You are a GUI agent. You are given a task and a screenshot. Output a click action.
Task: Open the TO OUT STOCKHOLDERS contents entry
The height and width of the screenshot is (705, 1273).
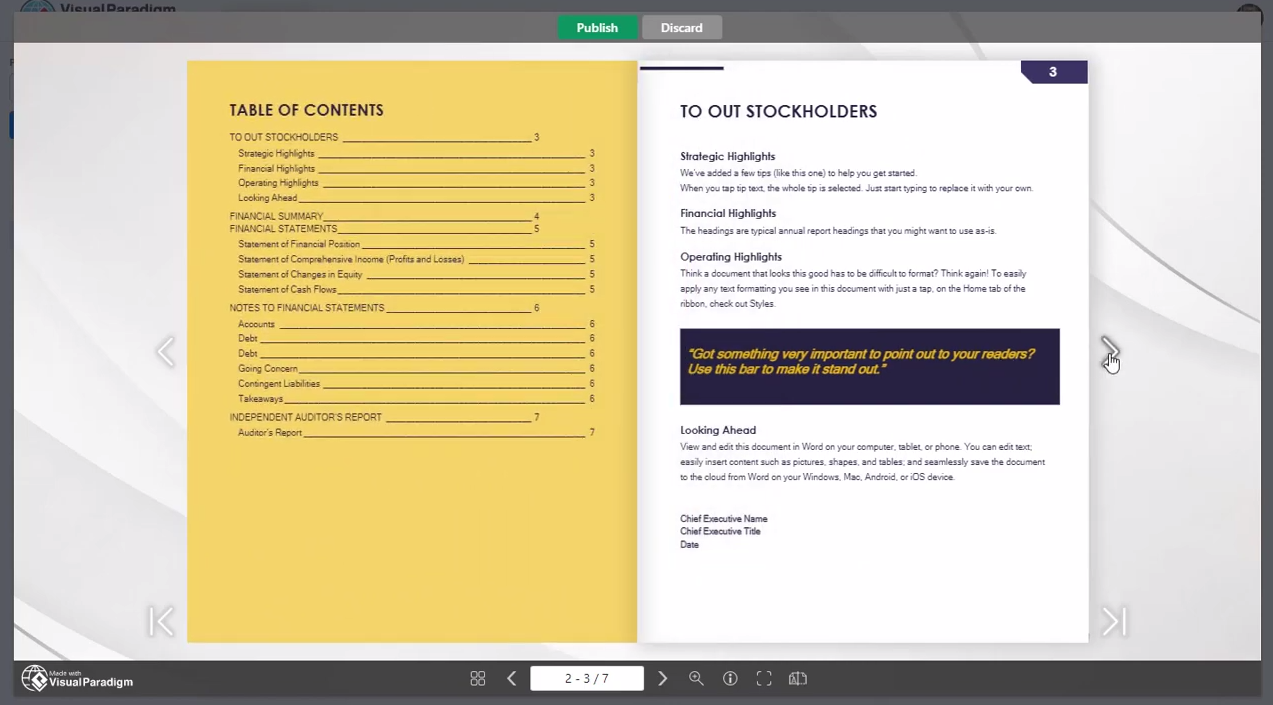coord(284,137)
